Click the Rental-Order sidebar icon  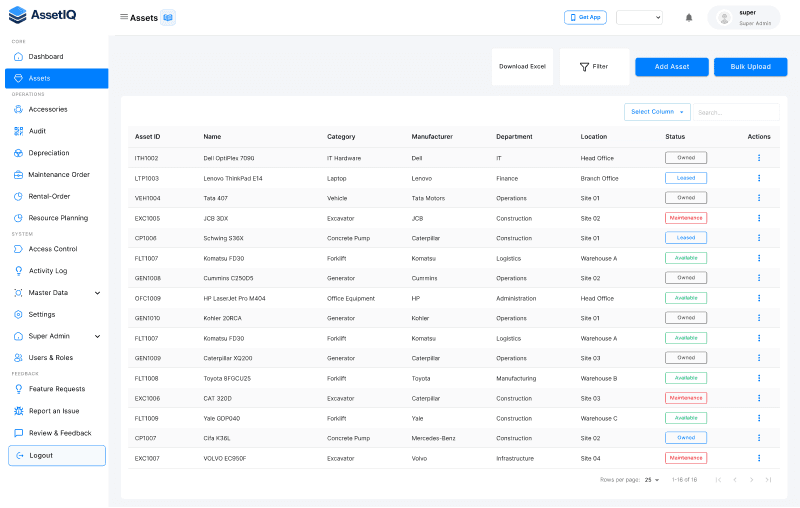click(x=18, y=196)
